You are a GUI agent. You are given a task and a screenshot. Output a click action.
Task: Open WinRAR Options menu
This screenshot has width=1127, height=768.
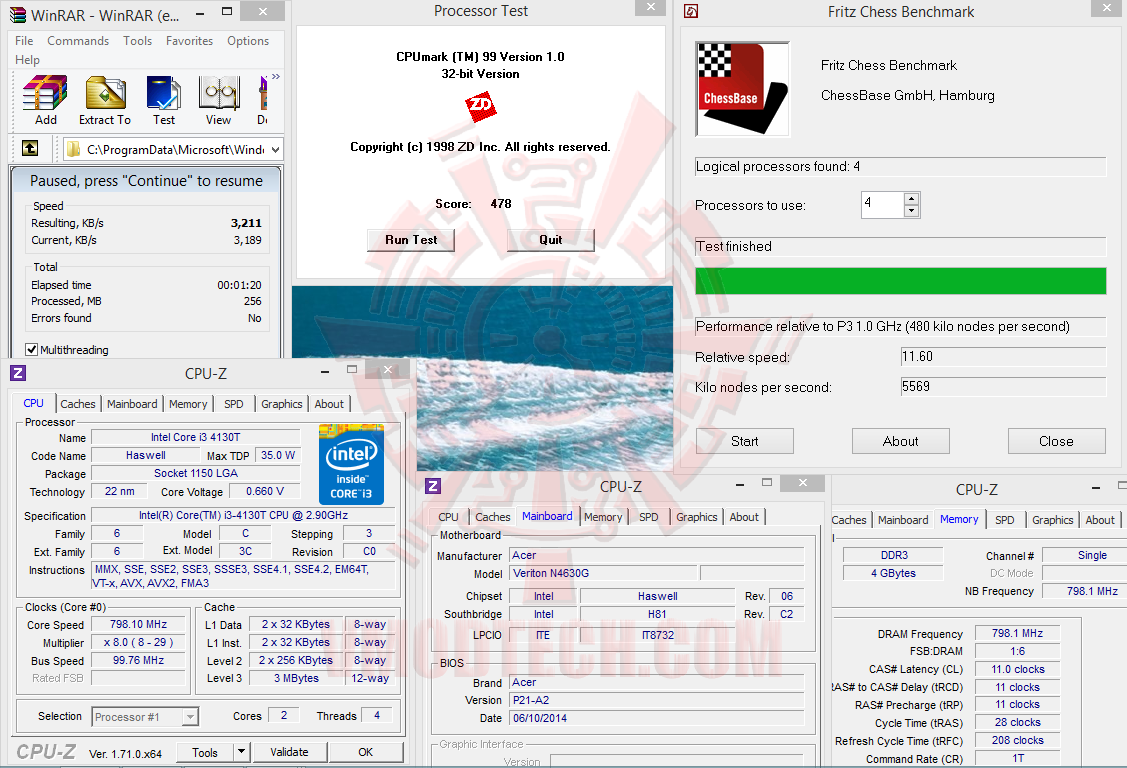pyautogui.click(x=248, y=41)
